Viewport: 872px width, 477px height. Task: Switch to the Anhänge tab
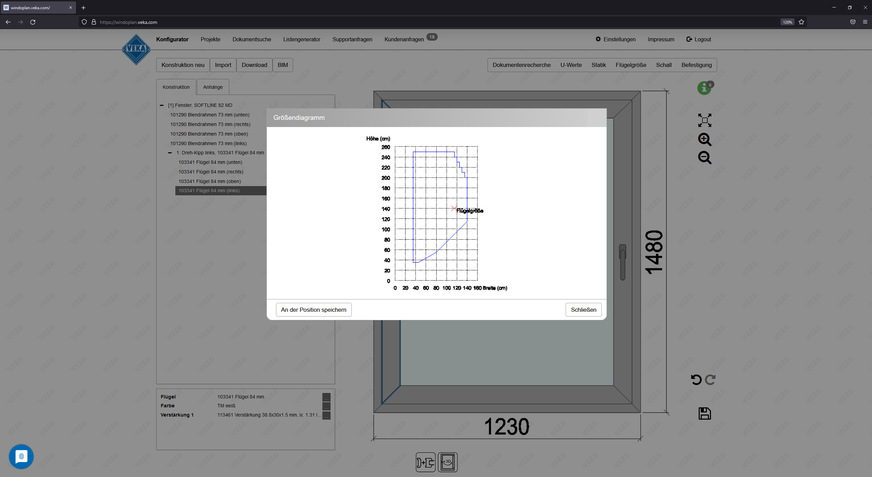pos(212,87)
